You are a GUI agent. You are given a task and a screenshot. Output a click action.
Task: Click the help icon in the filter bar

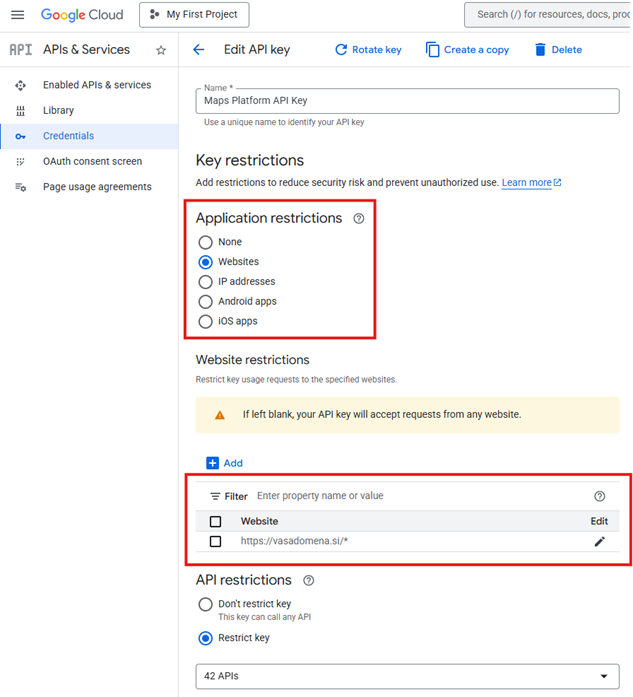point(599,496)
